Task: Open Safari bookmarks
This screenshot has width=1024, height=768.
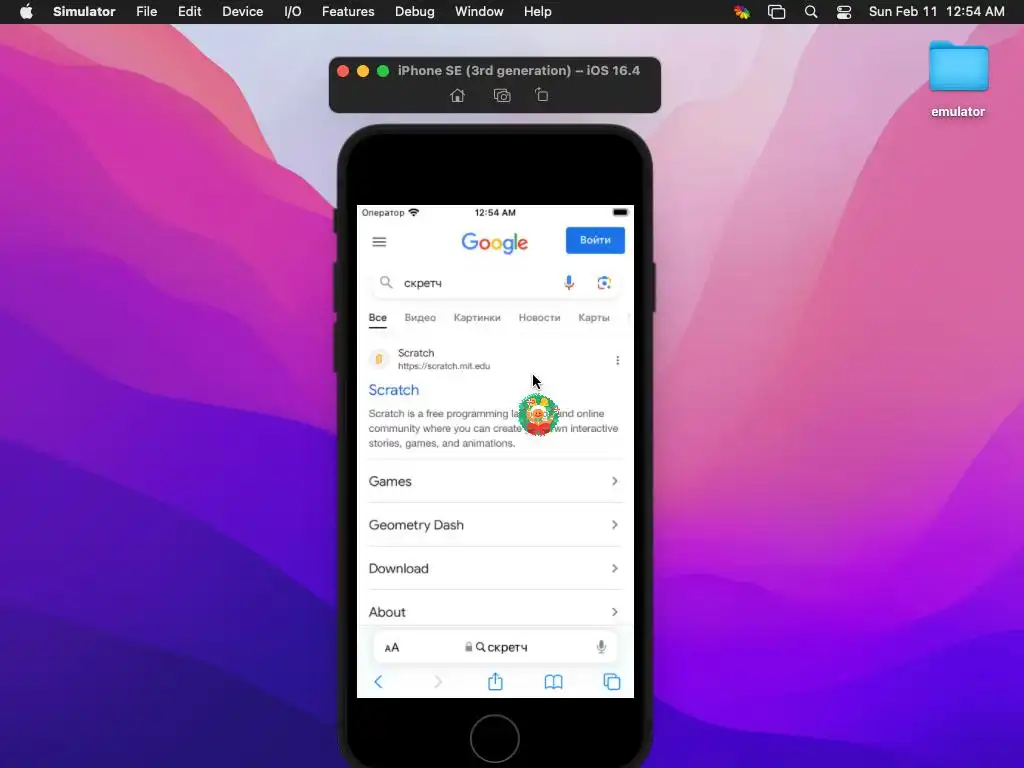Action: point(553,682)
